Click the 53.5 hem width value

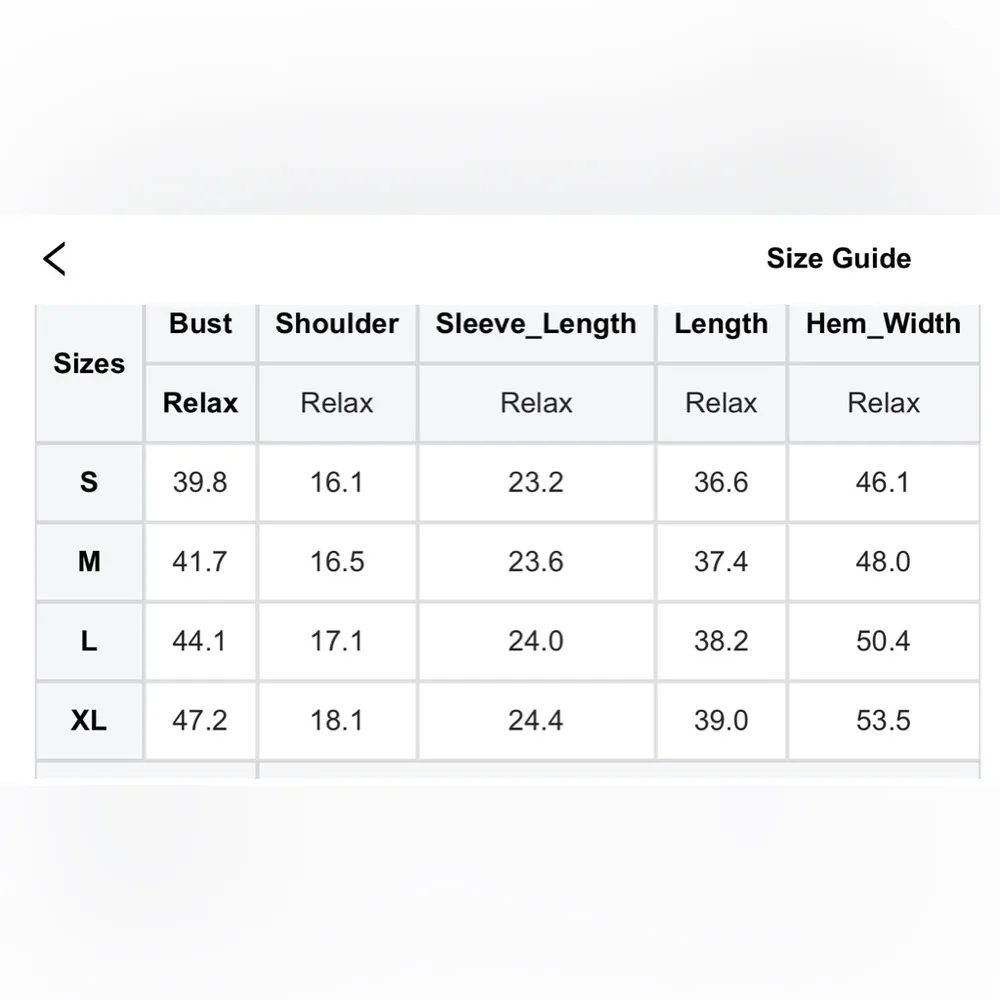[883, 720]
